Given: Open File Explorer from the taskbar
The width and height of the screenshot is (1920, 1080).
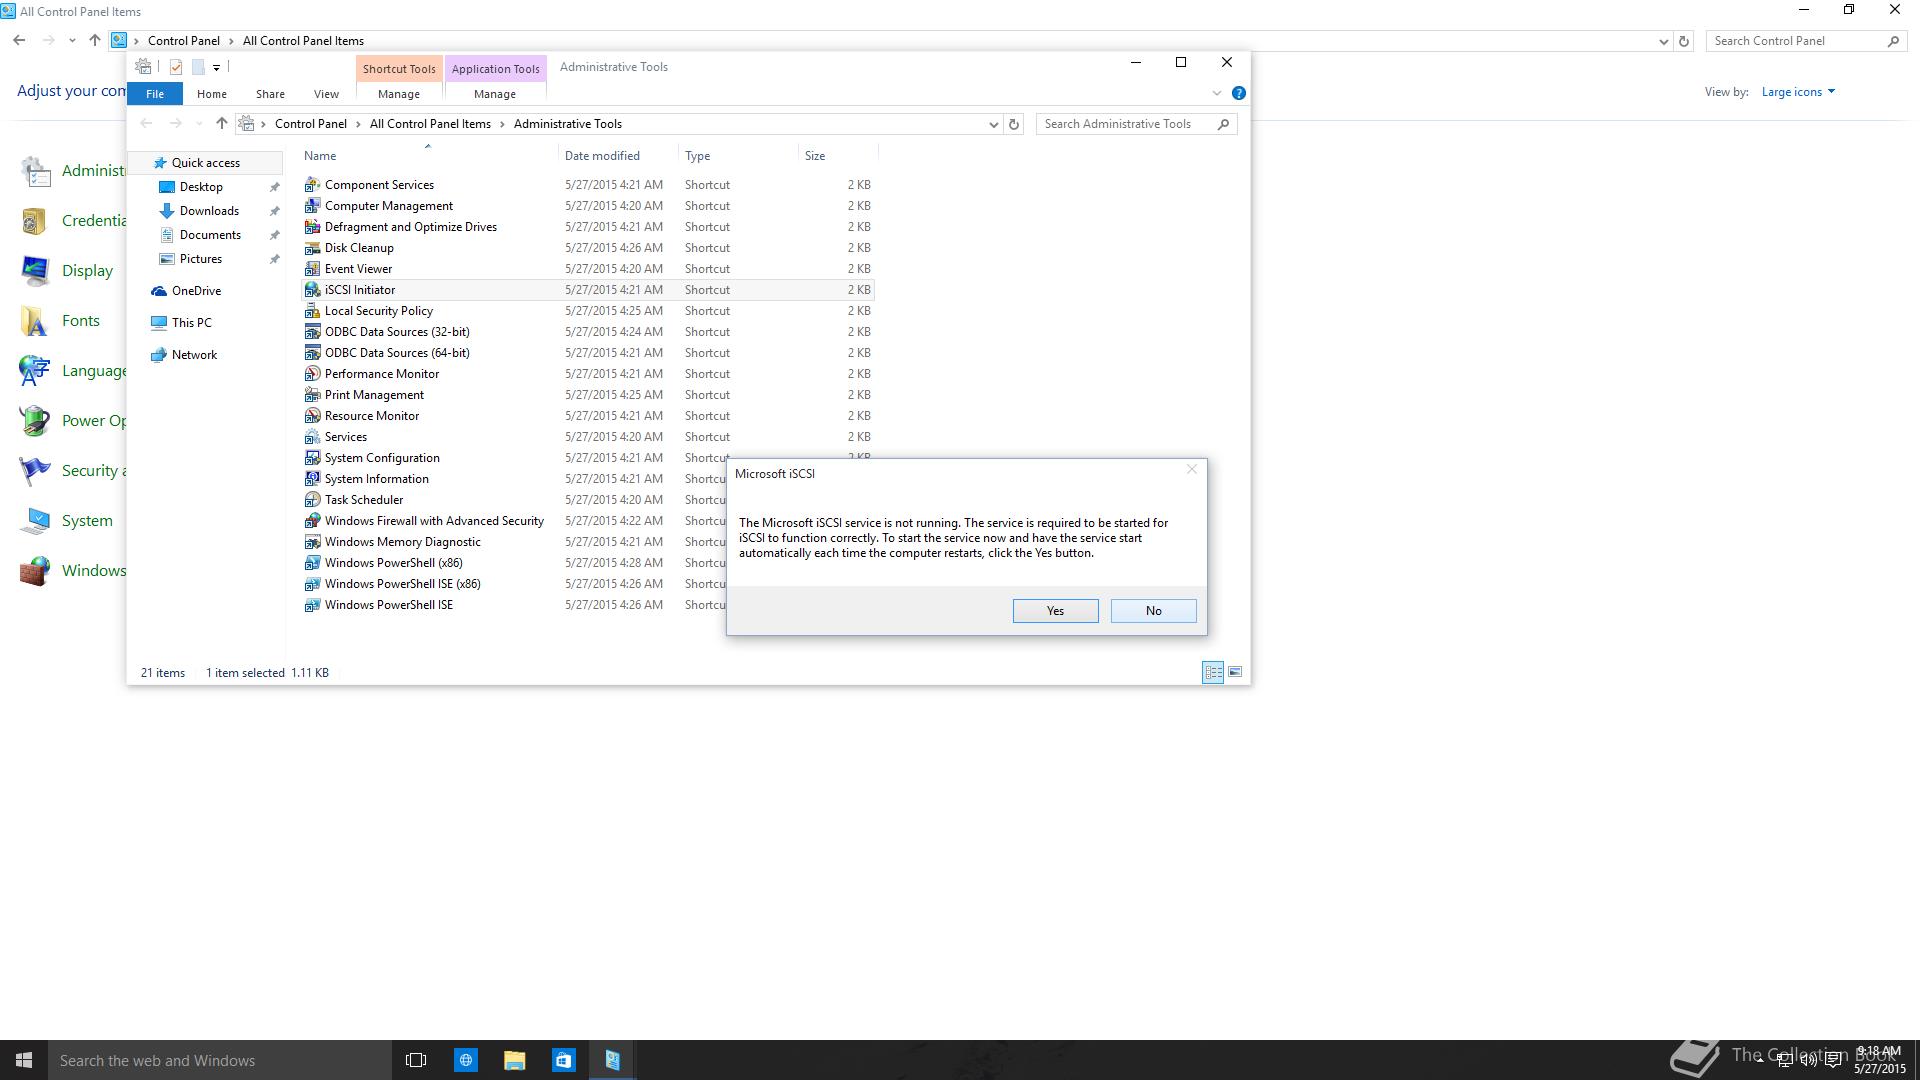Looking at the screenshot, I should [x=514, y=1060].
